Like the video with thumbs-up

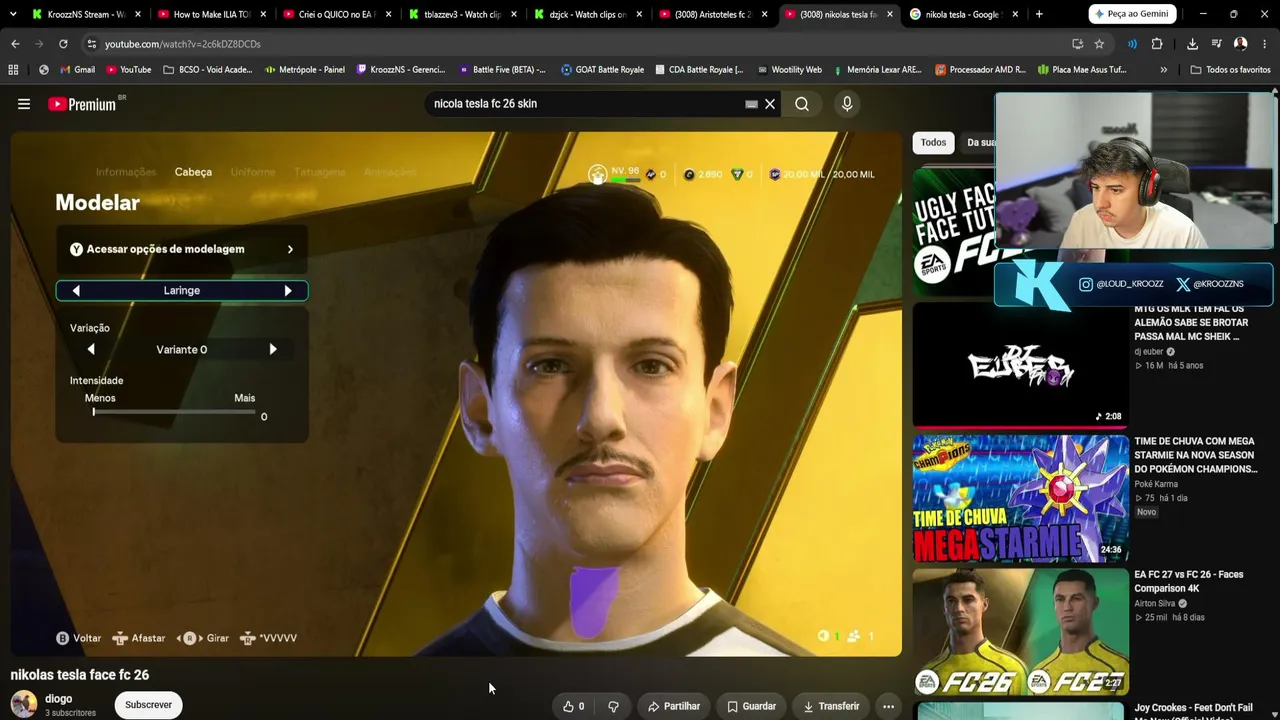574,706
